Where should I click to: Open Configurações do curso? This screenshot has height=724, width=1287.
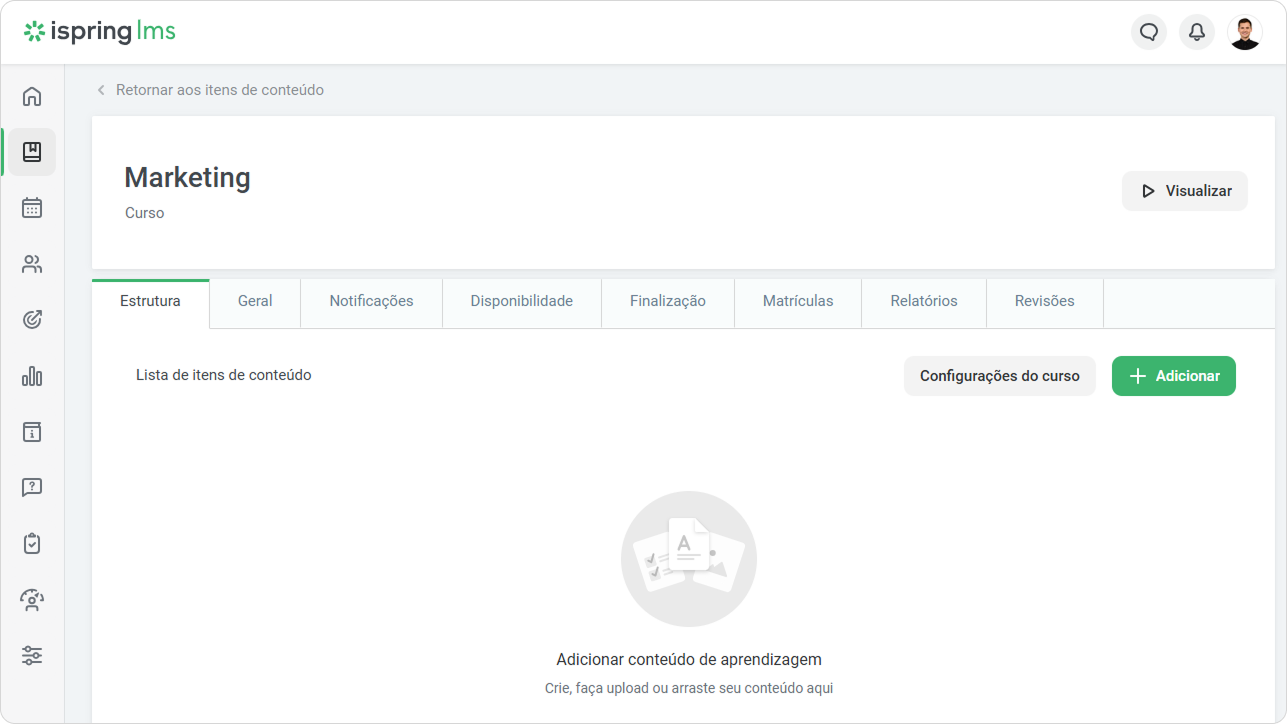[x=1000, y=376]
